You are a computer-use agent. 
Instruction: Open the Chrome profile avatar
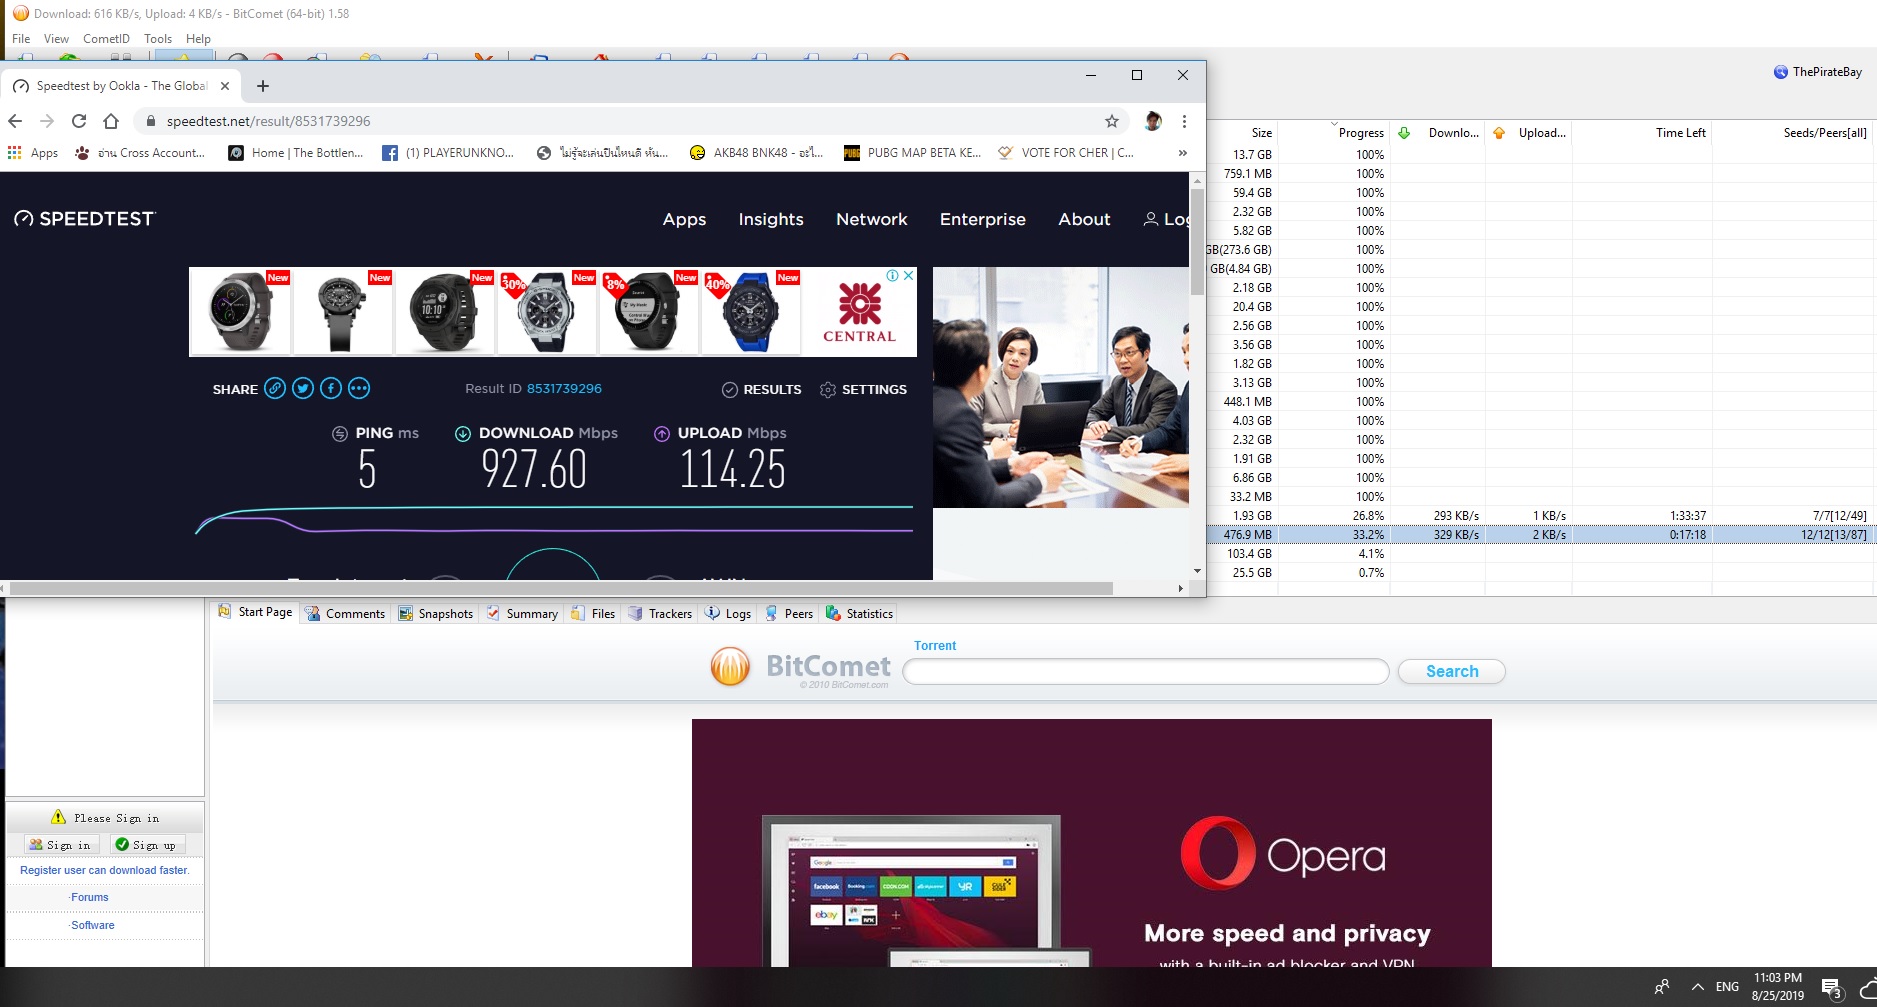coord(1153,121)
